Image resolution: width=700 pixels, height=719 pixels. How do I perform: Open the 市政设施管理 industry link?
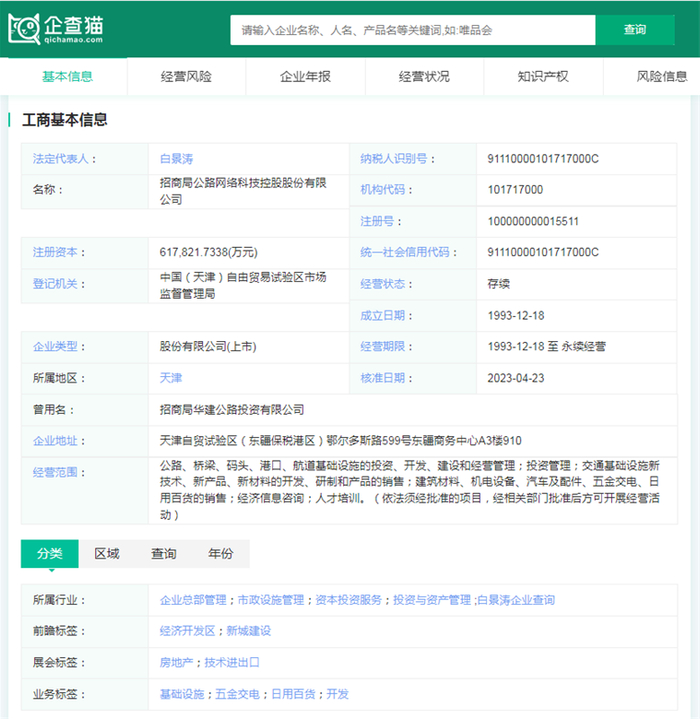(x=270, y=600)
